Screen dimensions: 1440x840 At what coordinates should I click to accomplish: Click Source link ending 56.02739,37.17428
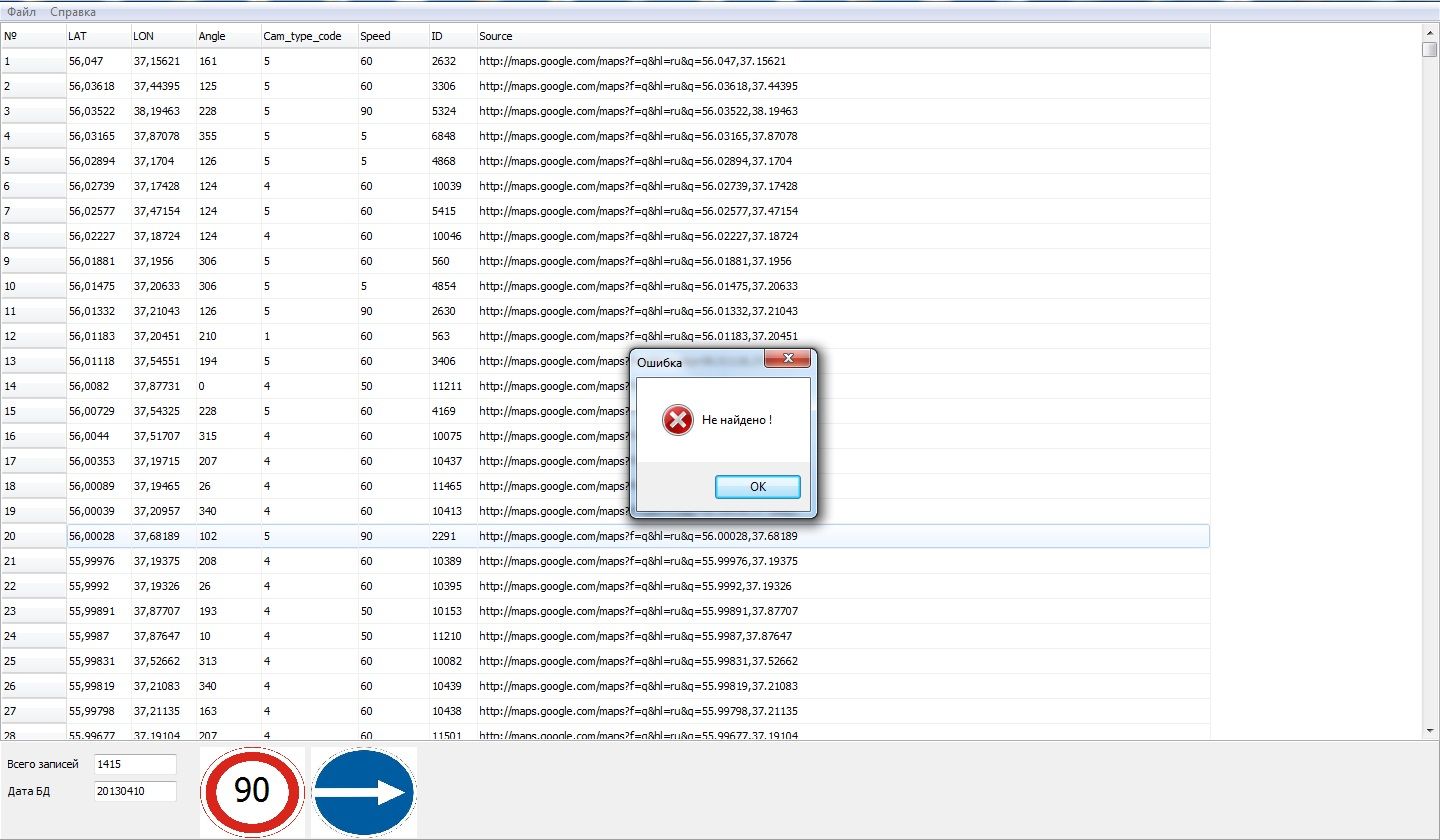click(638, 186)
